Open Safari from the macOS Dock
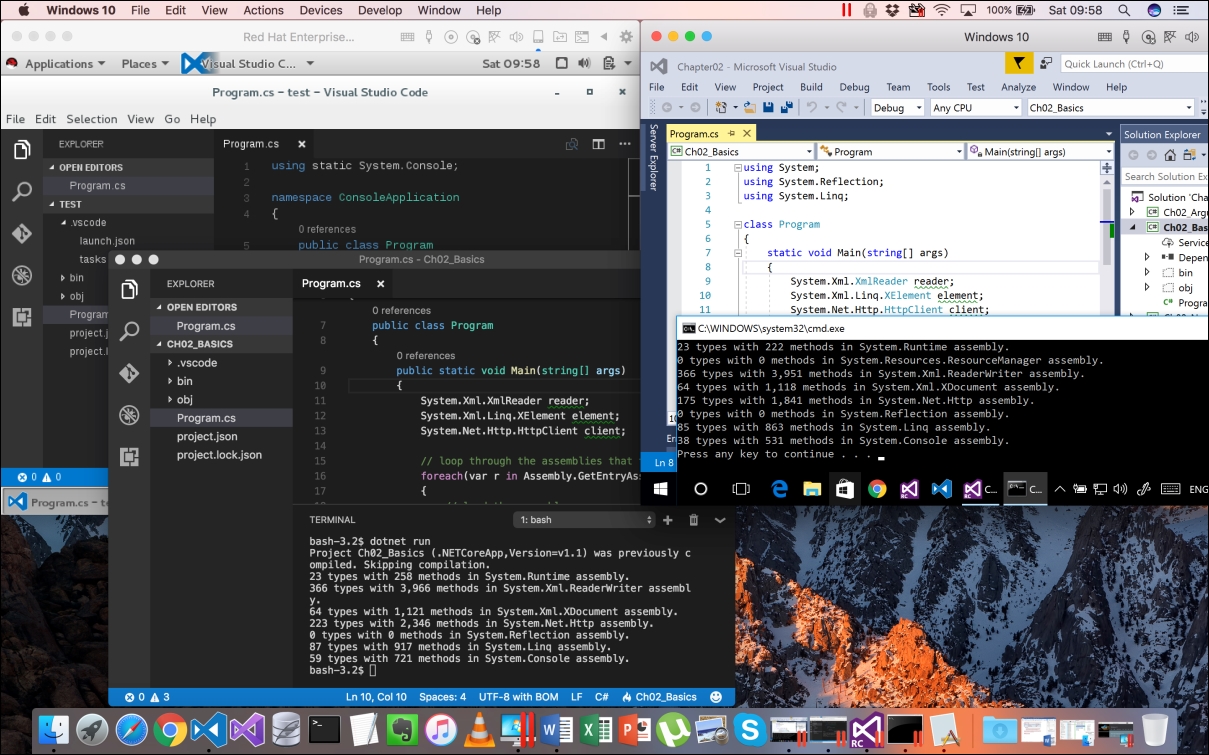 tap(131, 729)
